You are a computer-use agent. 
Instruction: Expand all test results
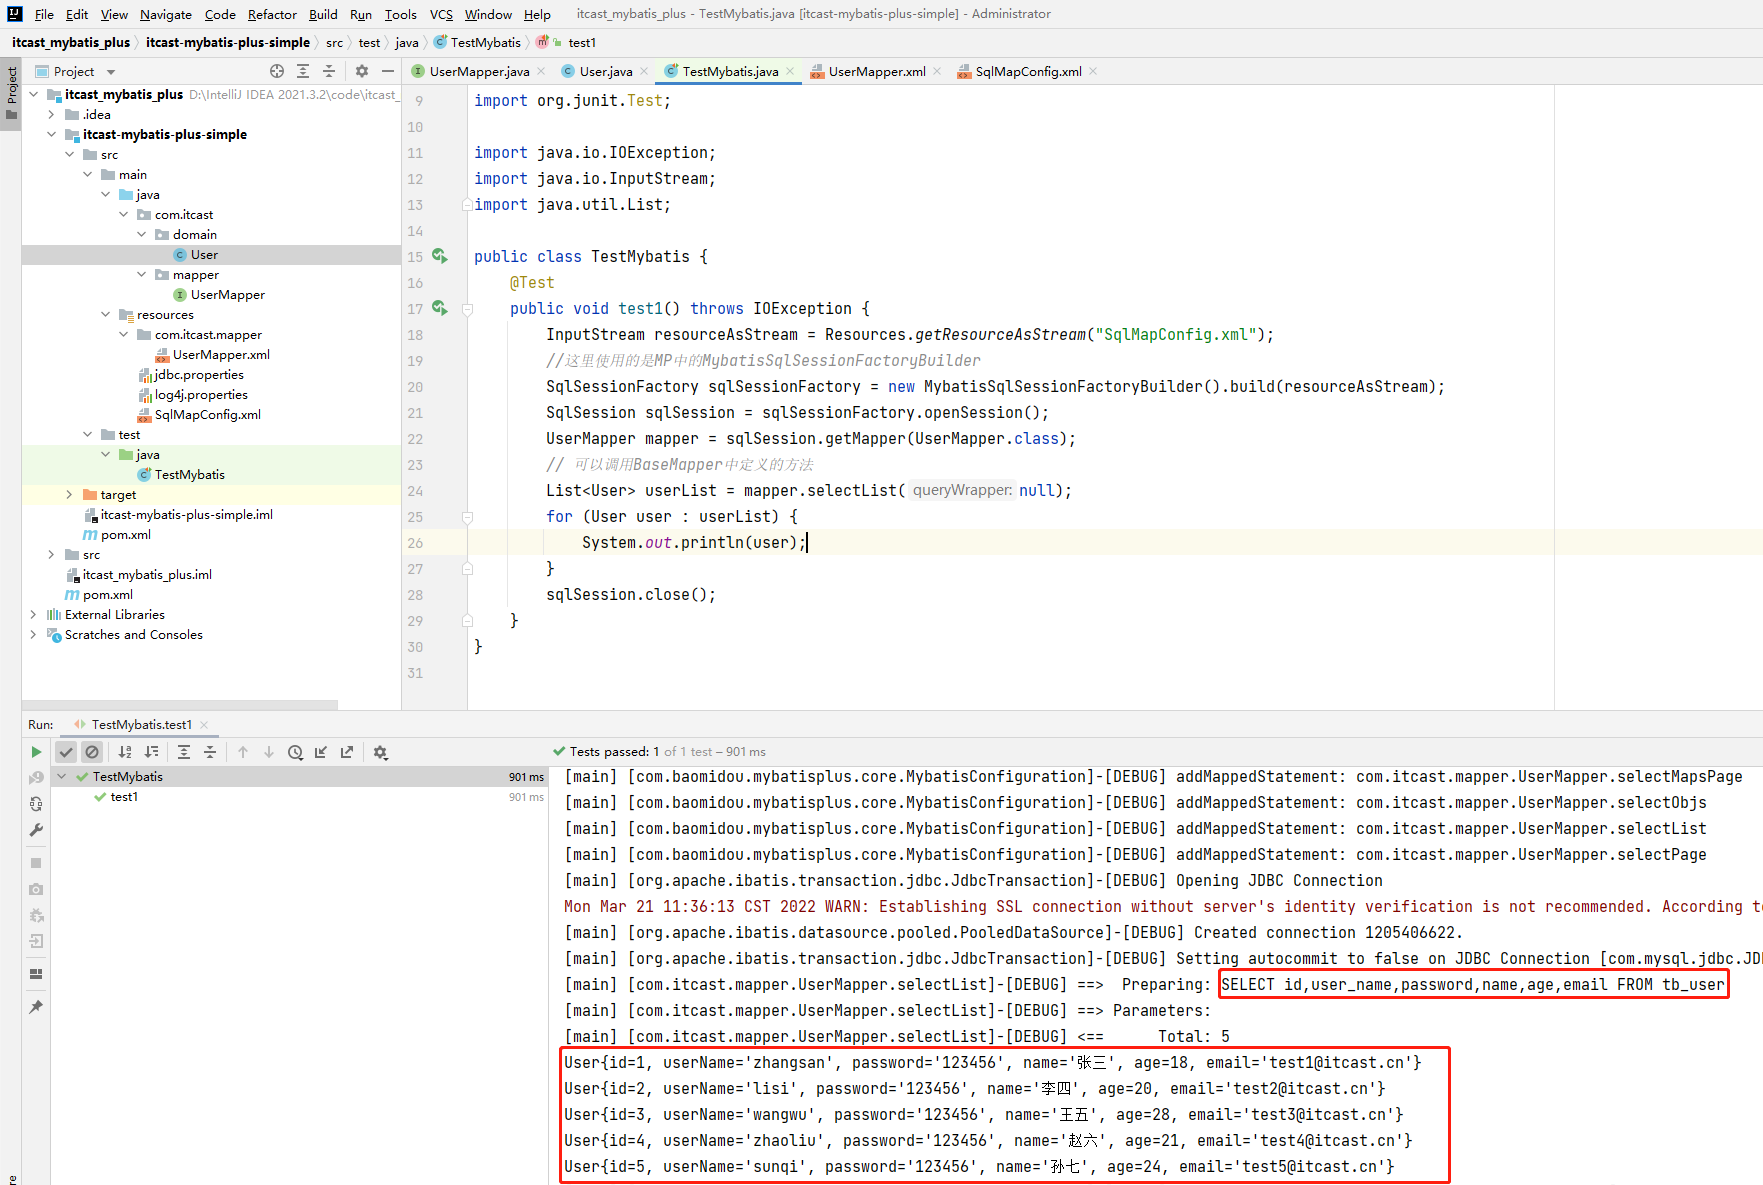tap(184, 752)
